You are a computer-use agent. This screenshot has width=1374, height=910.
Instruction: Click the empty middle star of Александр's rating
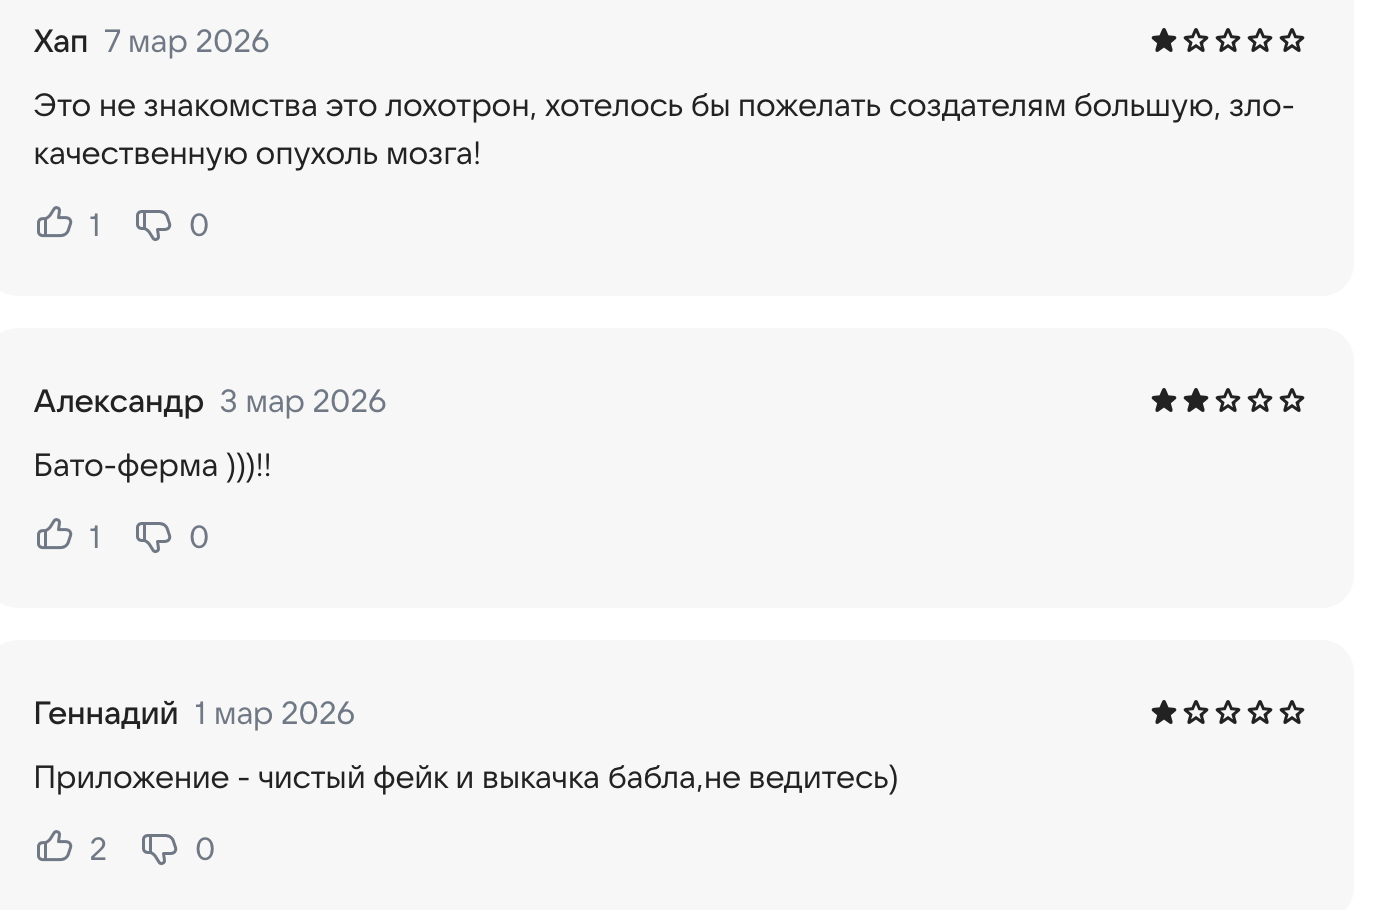click(1227, 400)
